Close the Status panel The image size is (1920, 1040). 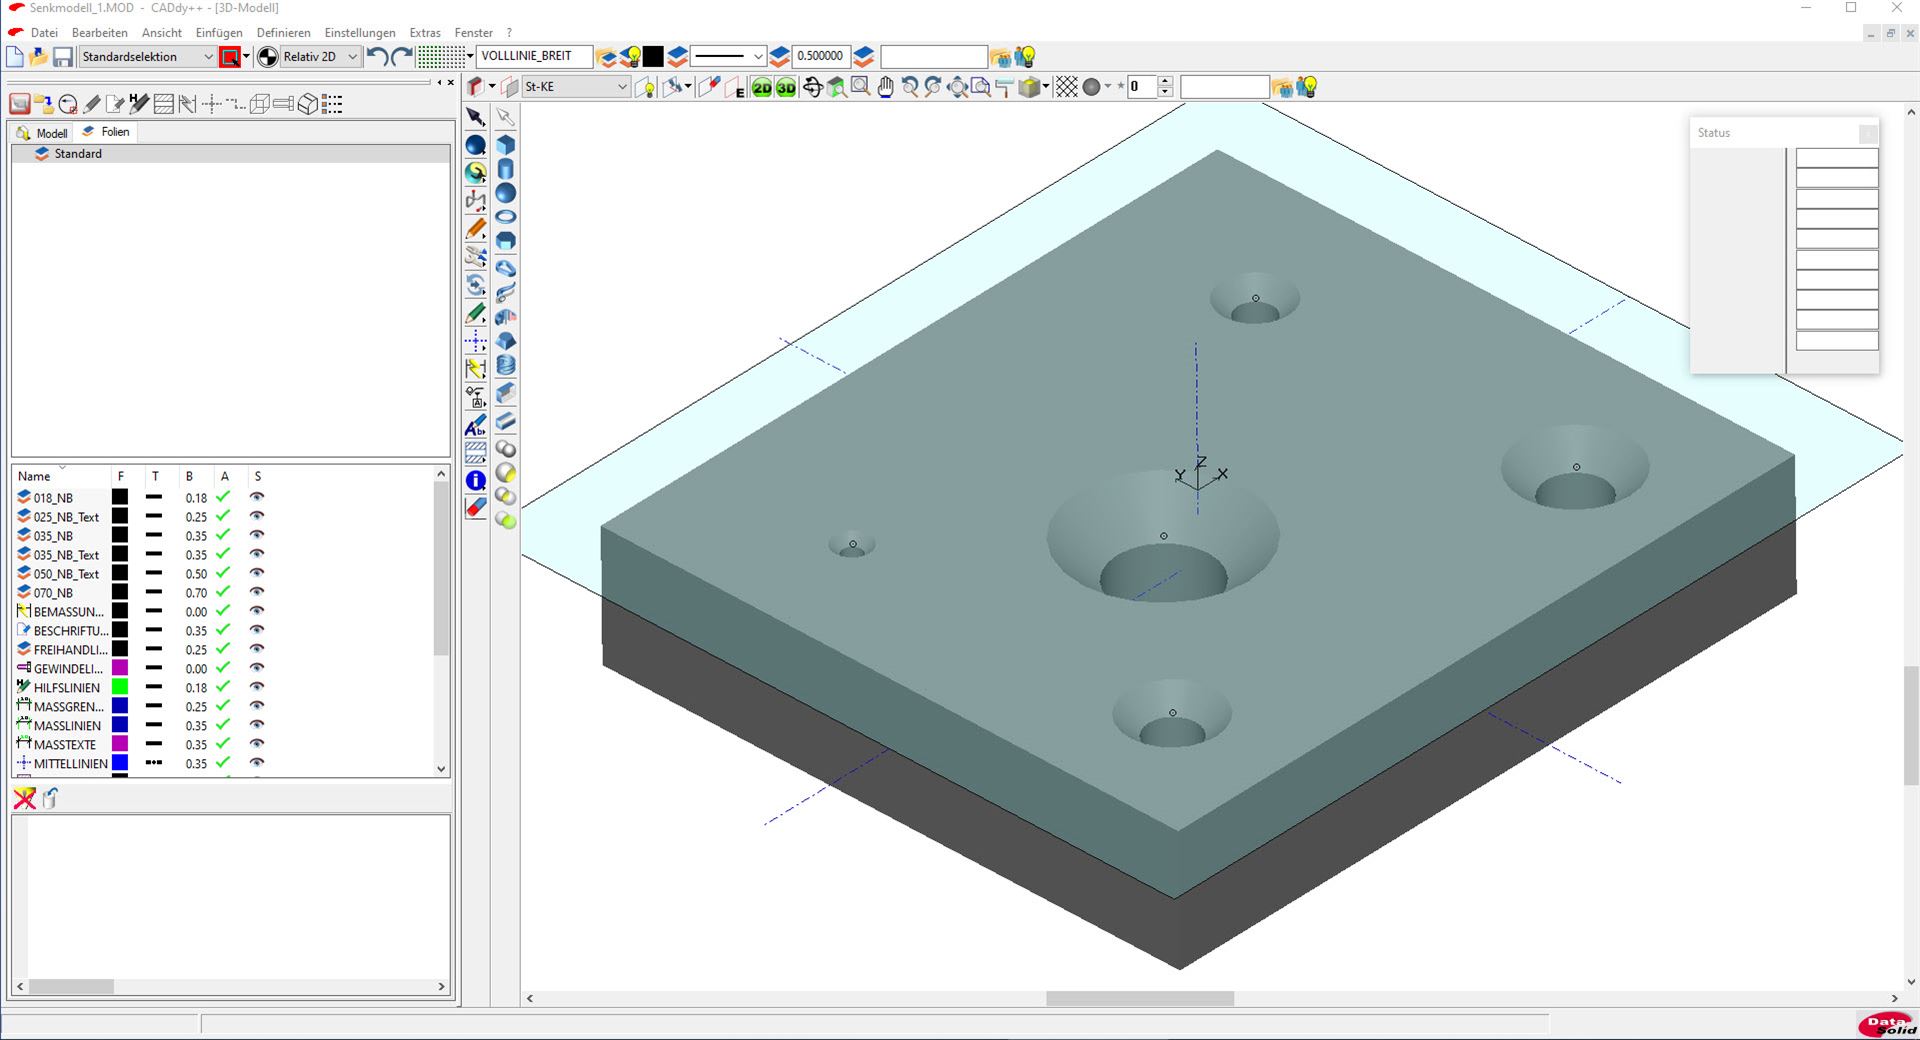pyautogui.click(x=1868, y=133)
